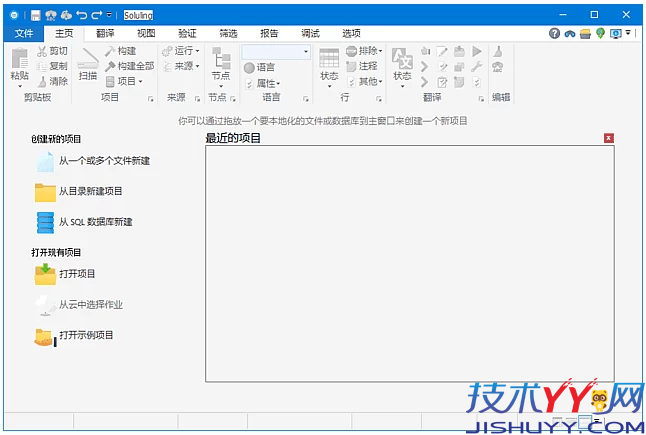
Task: Click the 复制 copy button
Action: [52, 66]
